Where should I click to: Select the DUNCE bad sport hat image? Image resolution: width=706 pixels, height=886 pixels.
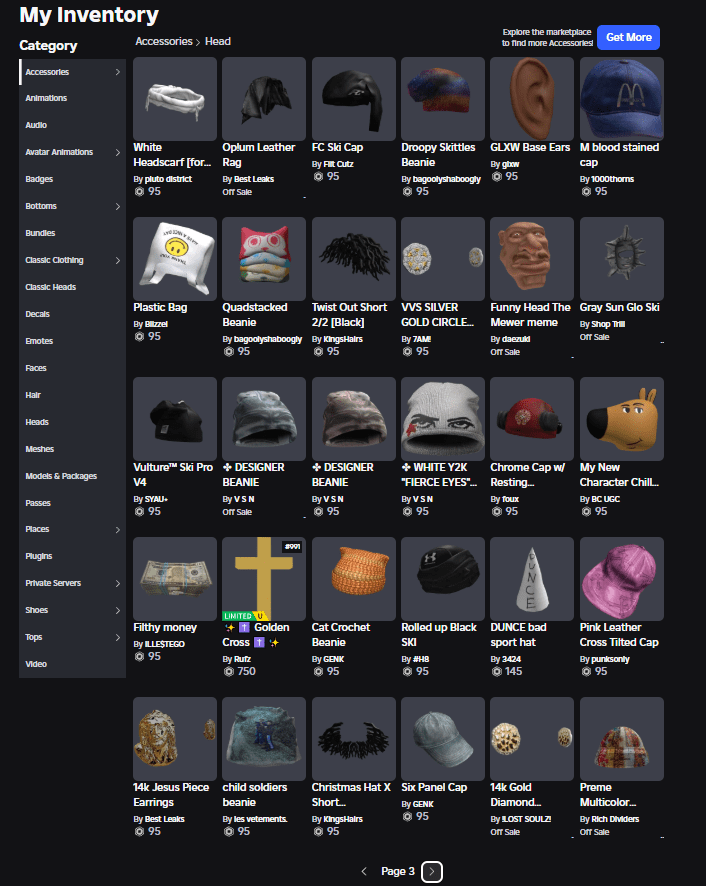coord(532,578)
